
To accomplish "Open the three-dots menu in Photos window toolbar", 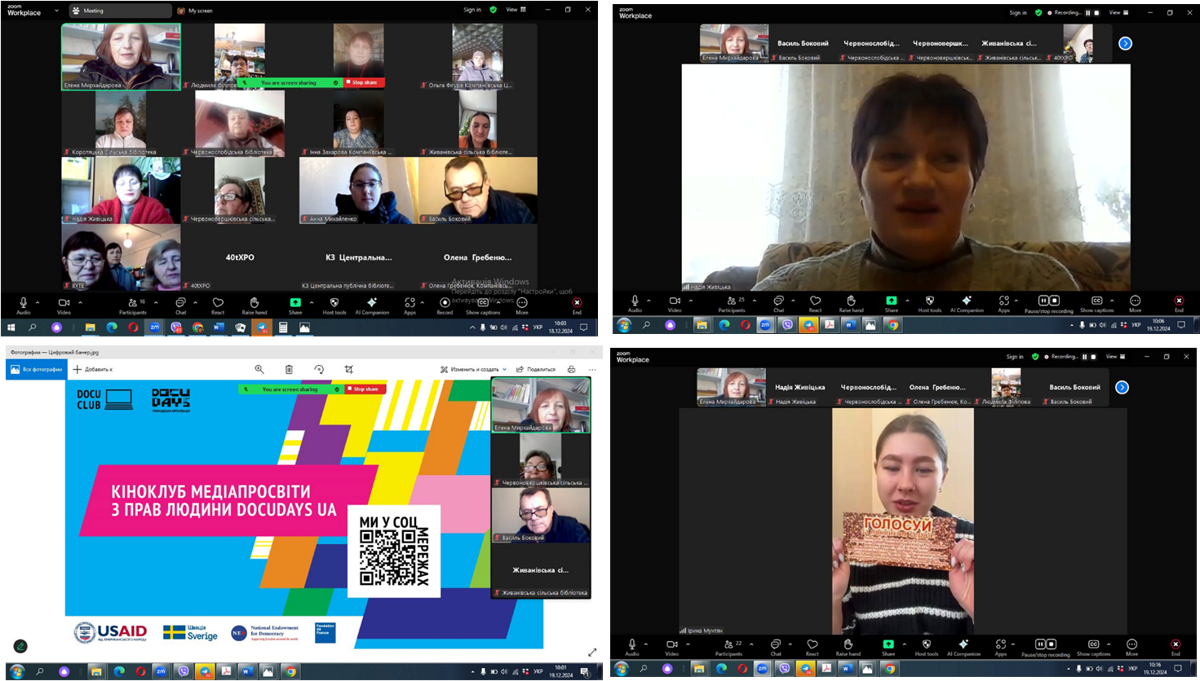I will pos(591,369).
